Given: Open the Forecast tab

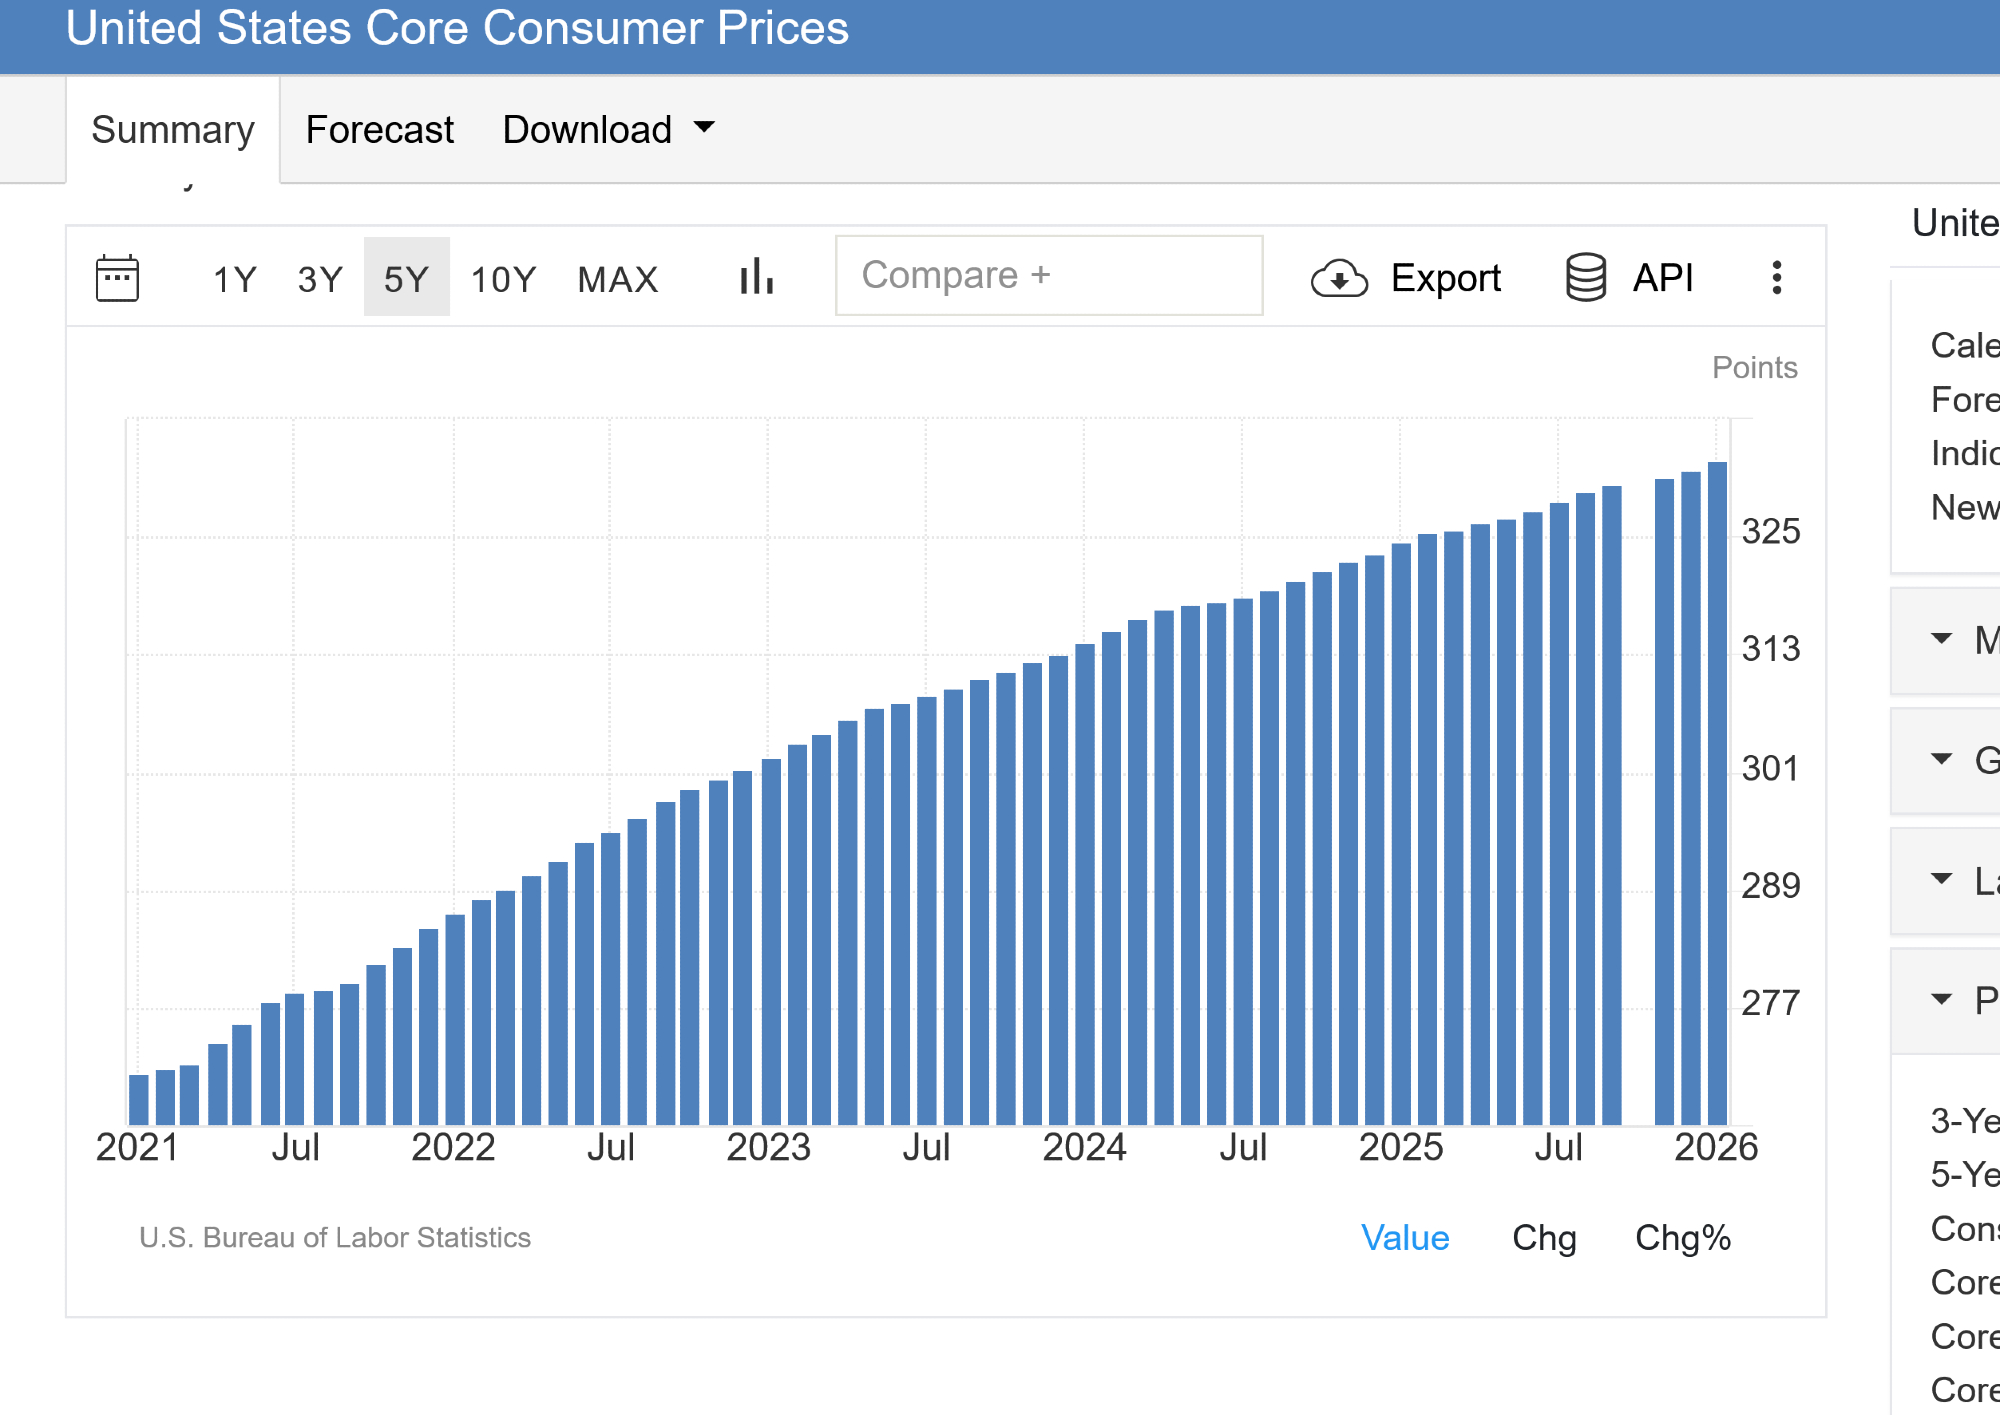Looking at the screenshot, I should 379,130.
